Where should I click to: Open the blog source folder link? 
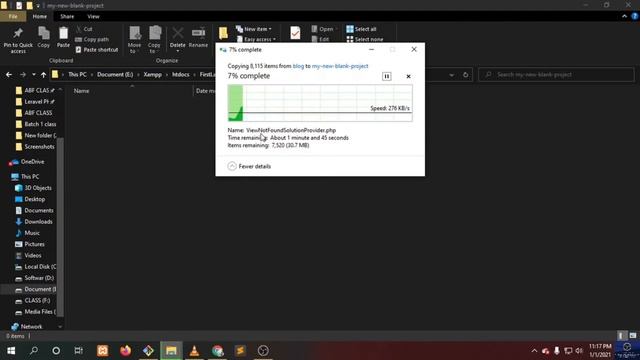(298, 66)
